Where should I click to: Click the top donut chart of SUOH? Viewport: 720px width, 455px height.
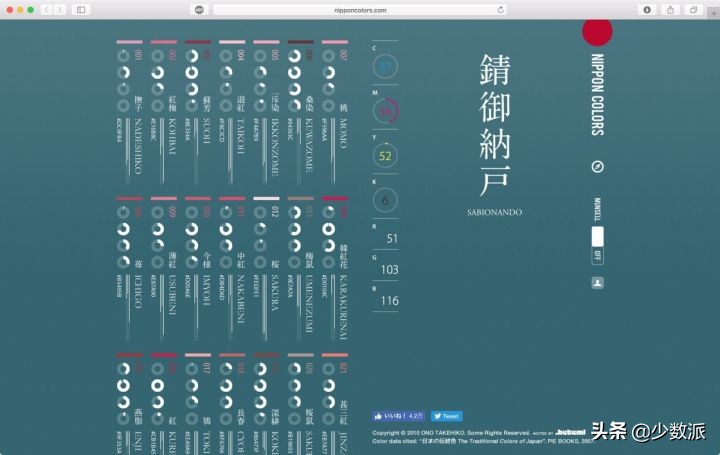click(x=192, y=56)
